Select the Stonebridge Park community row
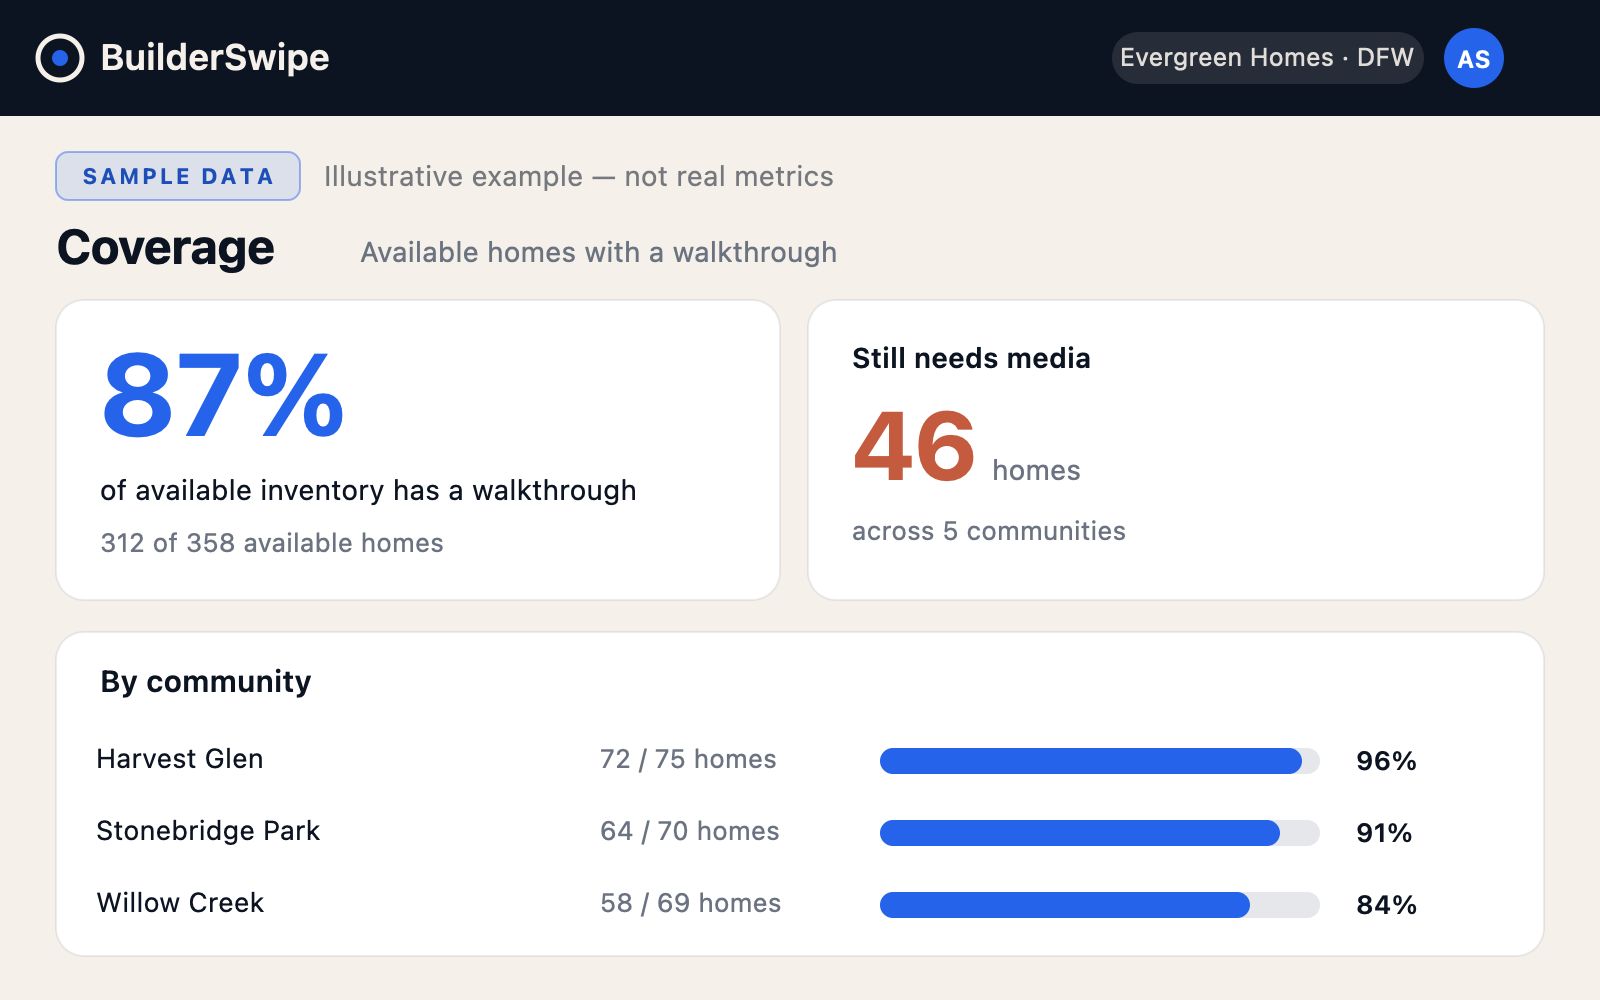The height and width of the screenshot is (1000, 1600). point(800,832)
